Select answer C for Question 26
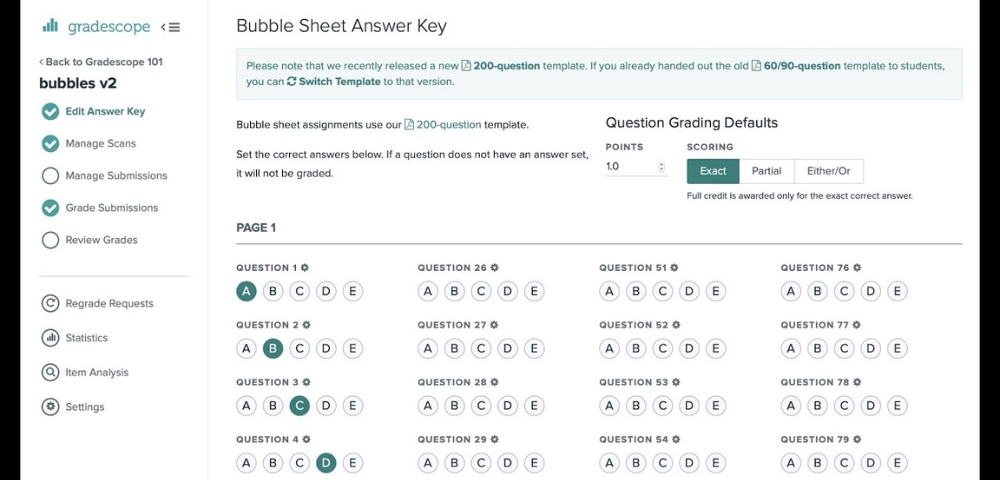The width and height of the screenshot is (1000, 480). [481, 291]
